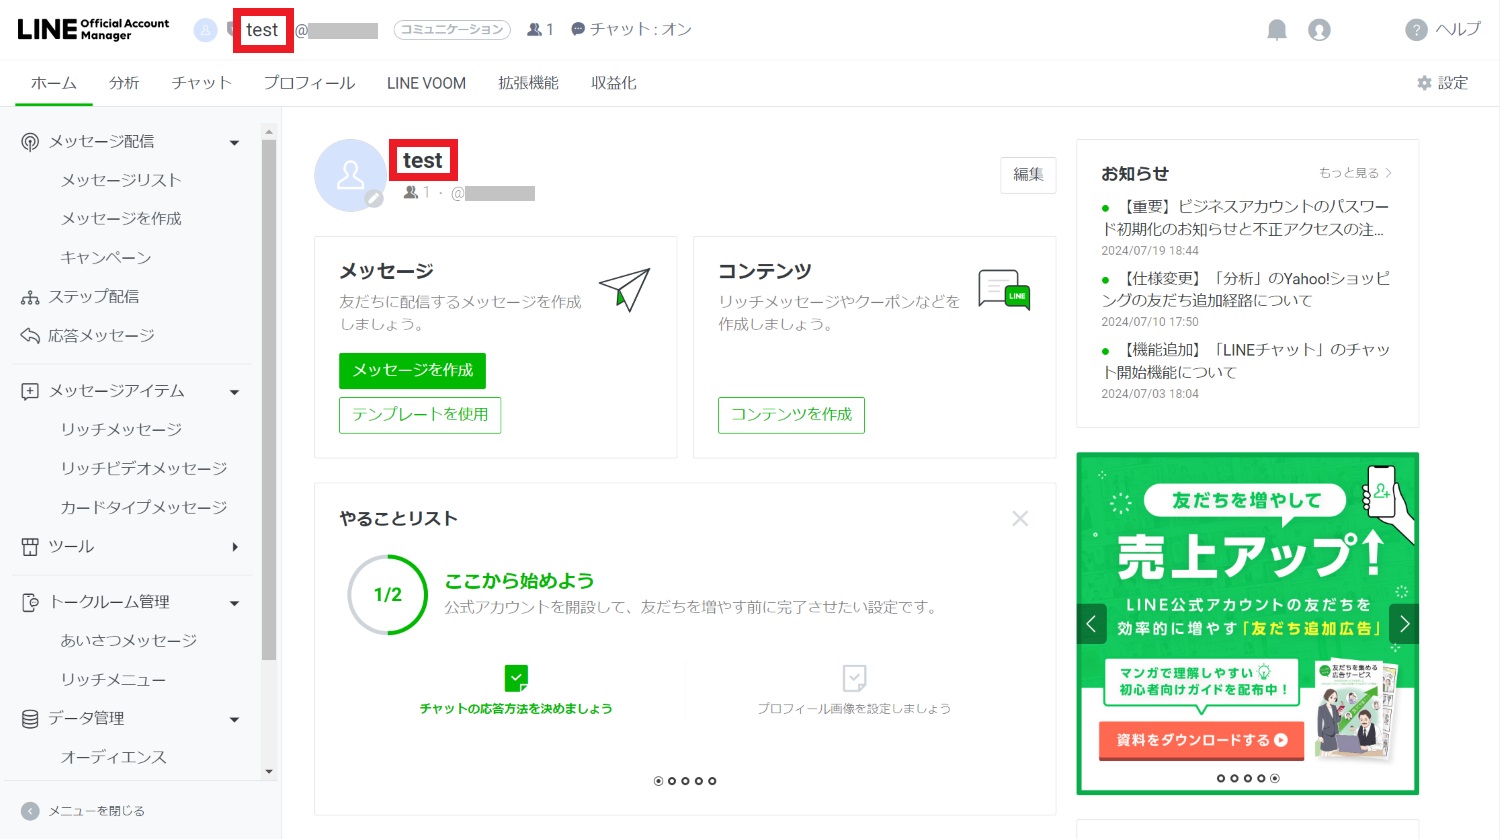The width and height of the screenshot is (1500, 839).
Task: Click sidebar scroll up arrow
Action: (x=268, y=131)
